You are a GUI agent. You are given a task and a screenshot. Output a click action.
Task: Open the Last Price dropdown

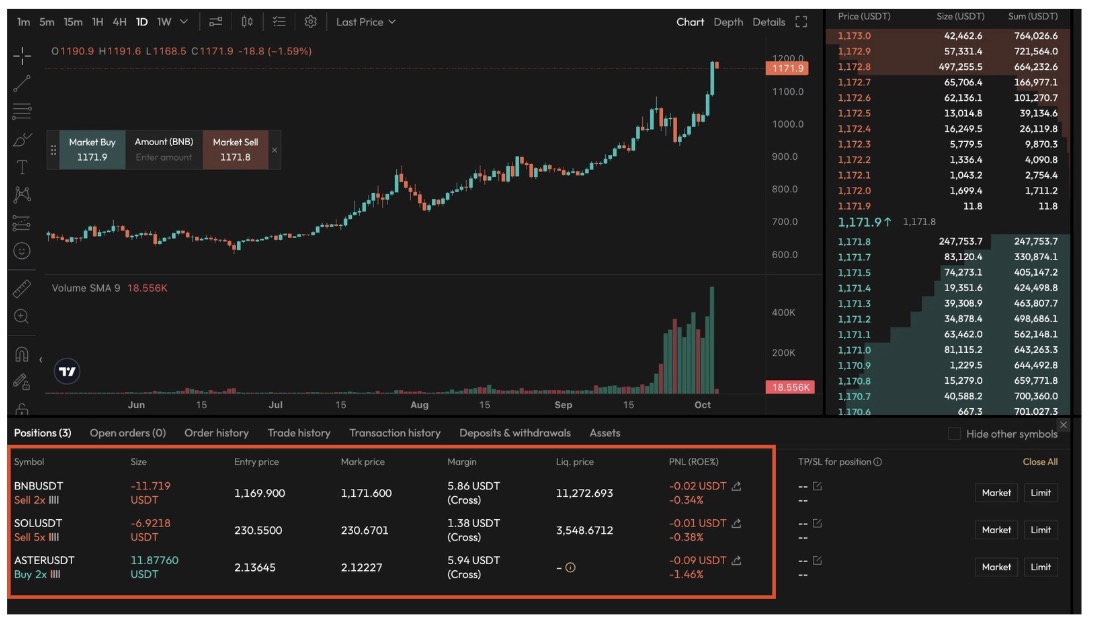tap(366, 22)
